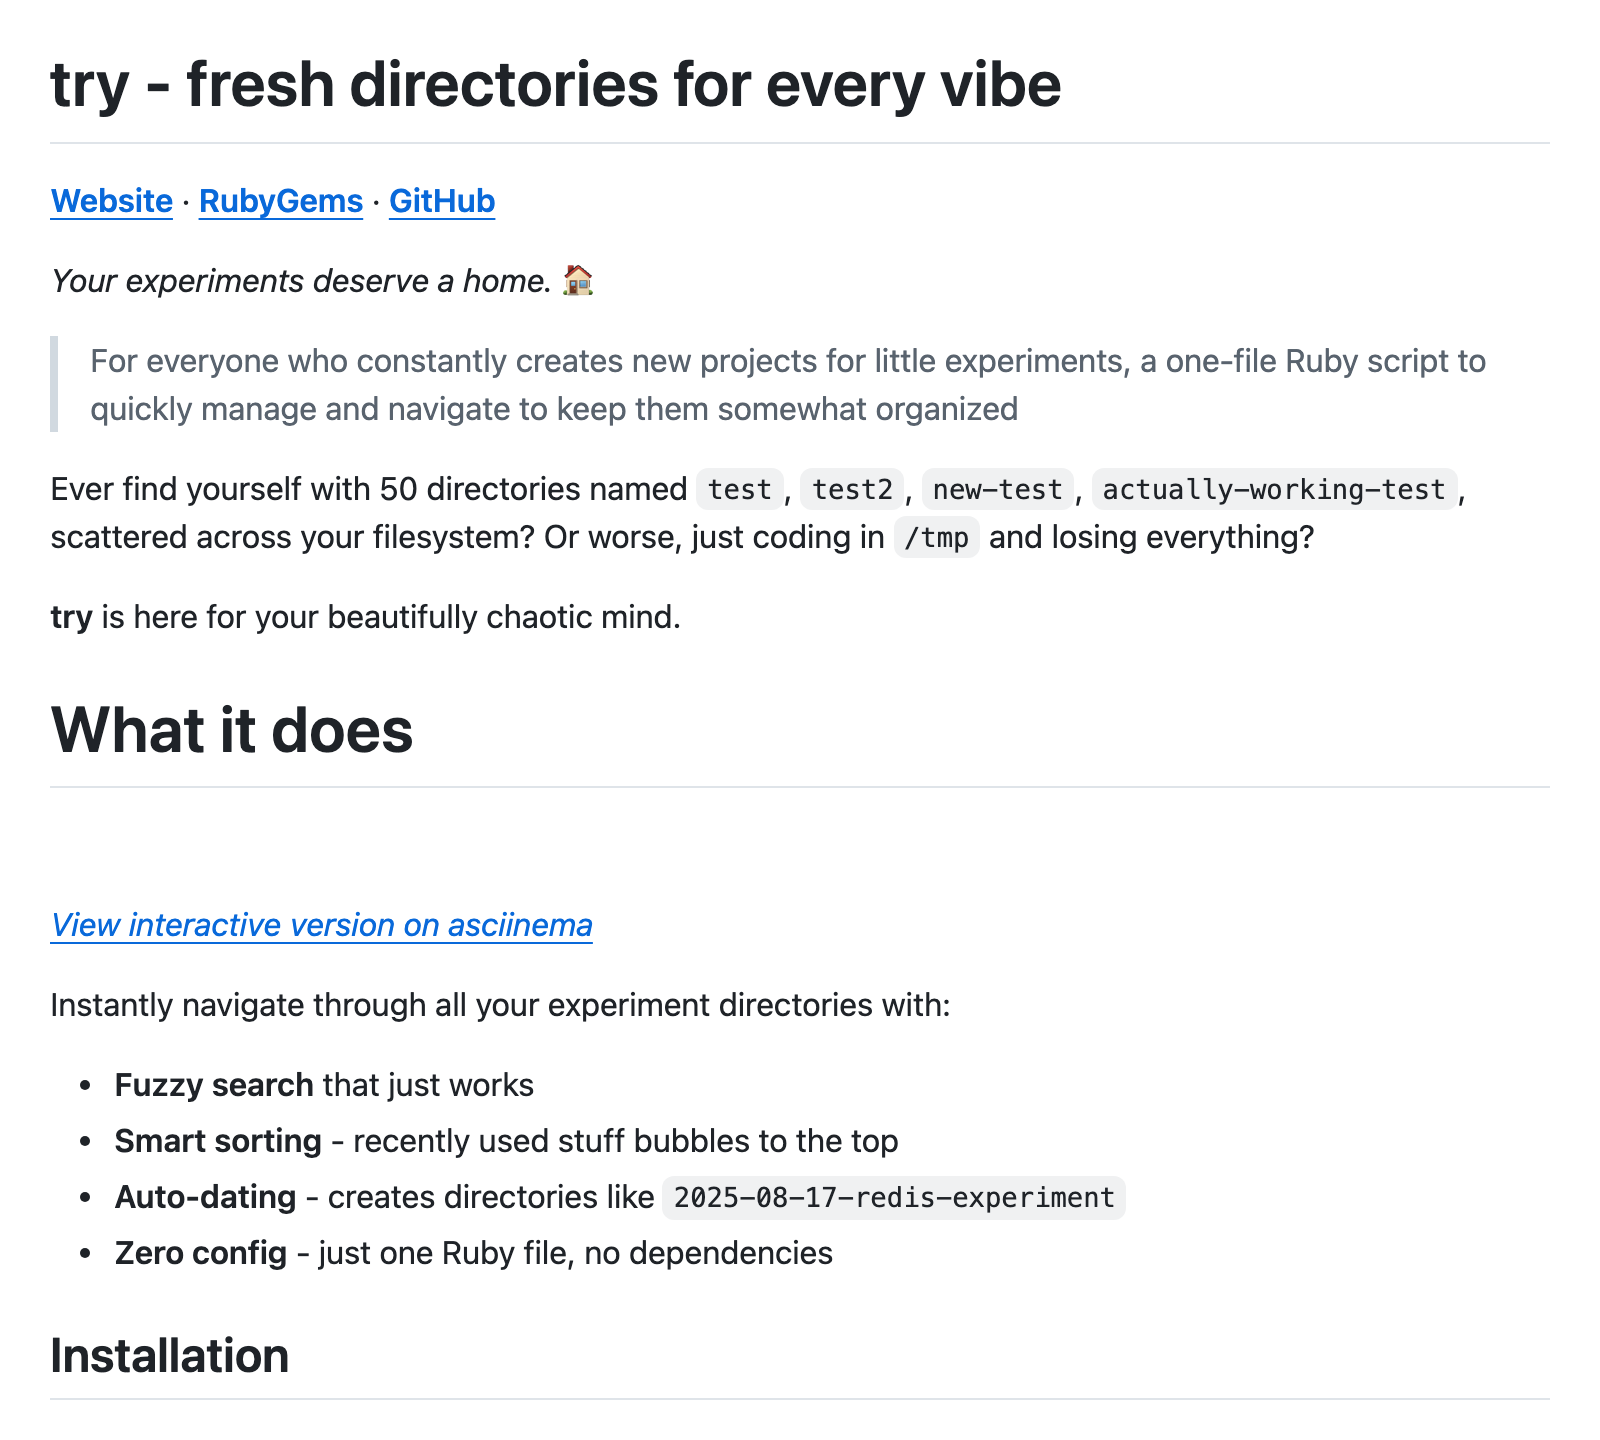Screen dimensions: 1600x1440
Task: Click the 'What it does' heading
Action: coord(231,729)
